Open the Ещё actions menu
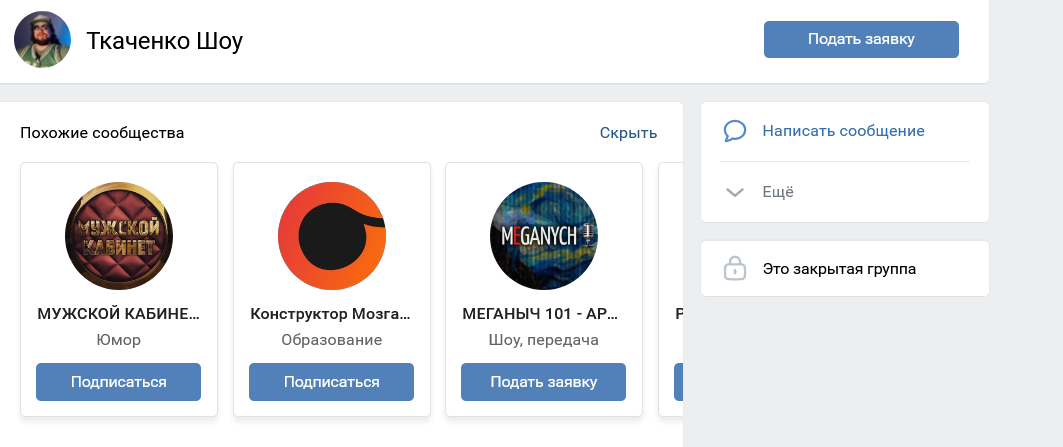The image size is (1063, 447). pos(778,192)
